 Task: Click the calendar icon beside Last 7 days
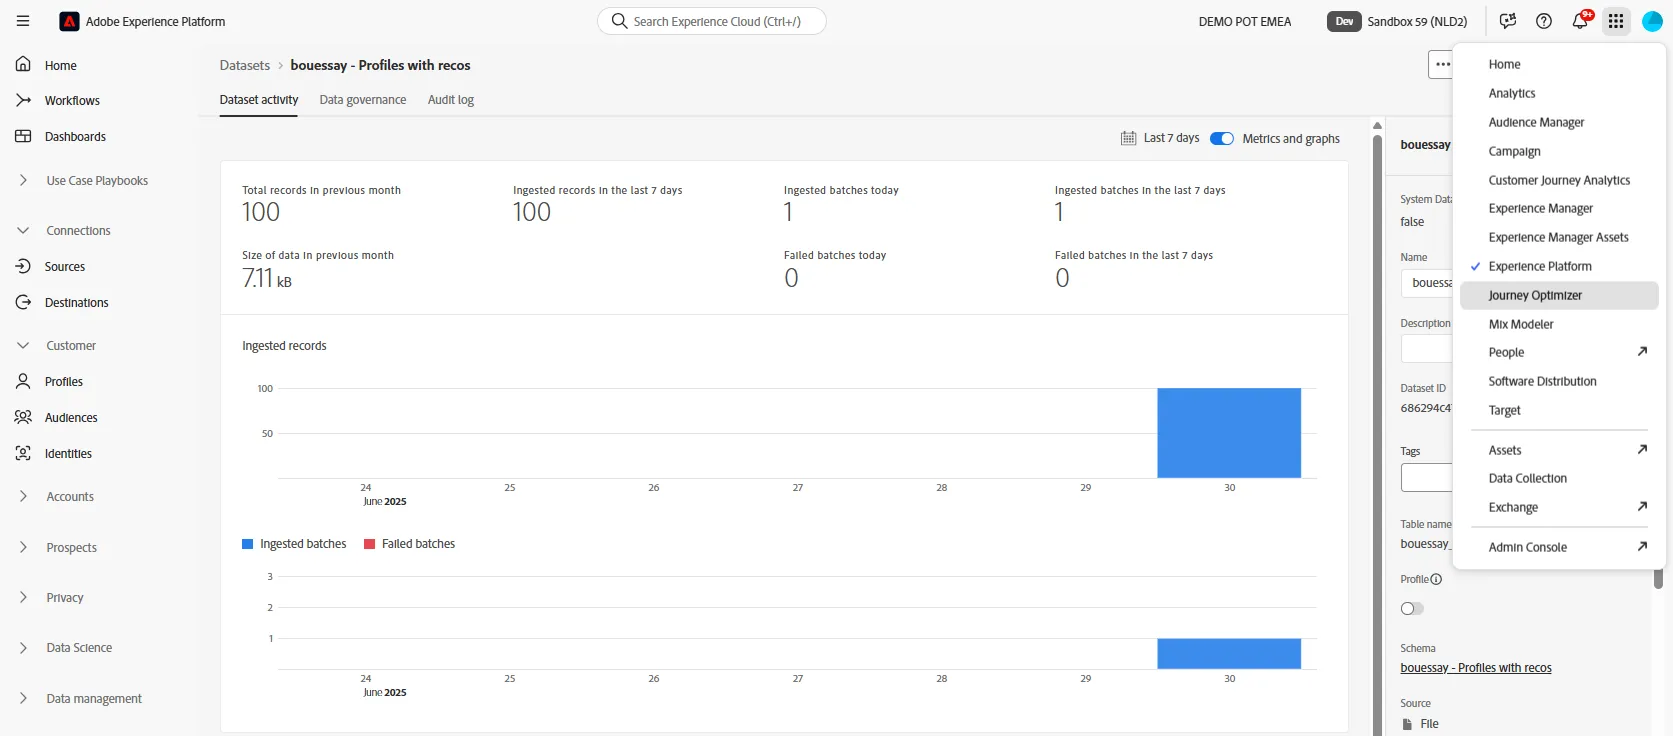pyautogui.click(x=1128, y=138)
